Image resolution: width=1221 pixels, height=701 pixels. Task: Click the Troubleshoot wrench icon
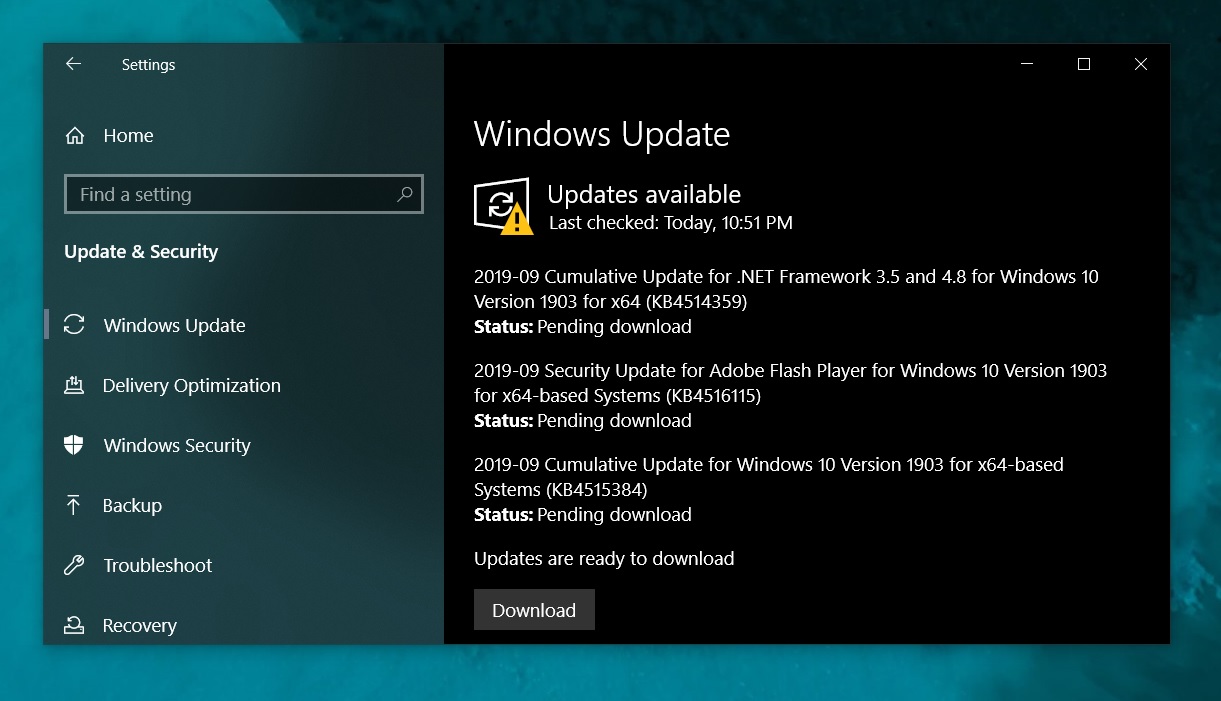click(74, 565)
